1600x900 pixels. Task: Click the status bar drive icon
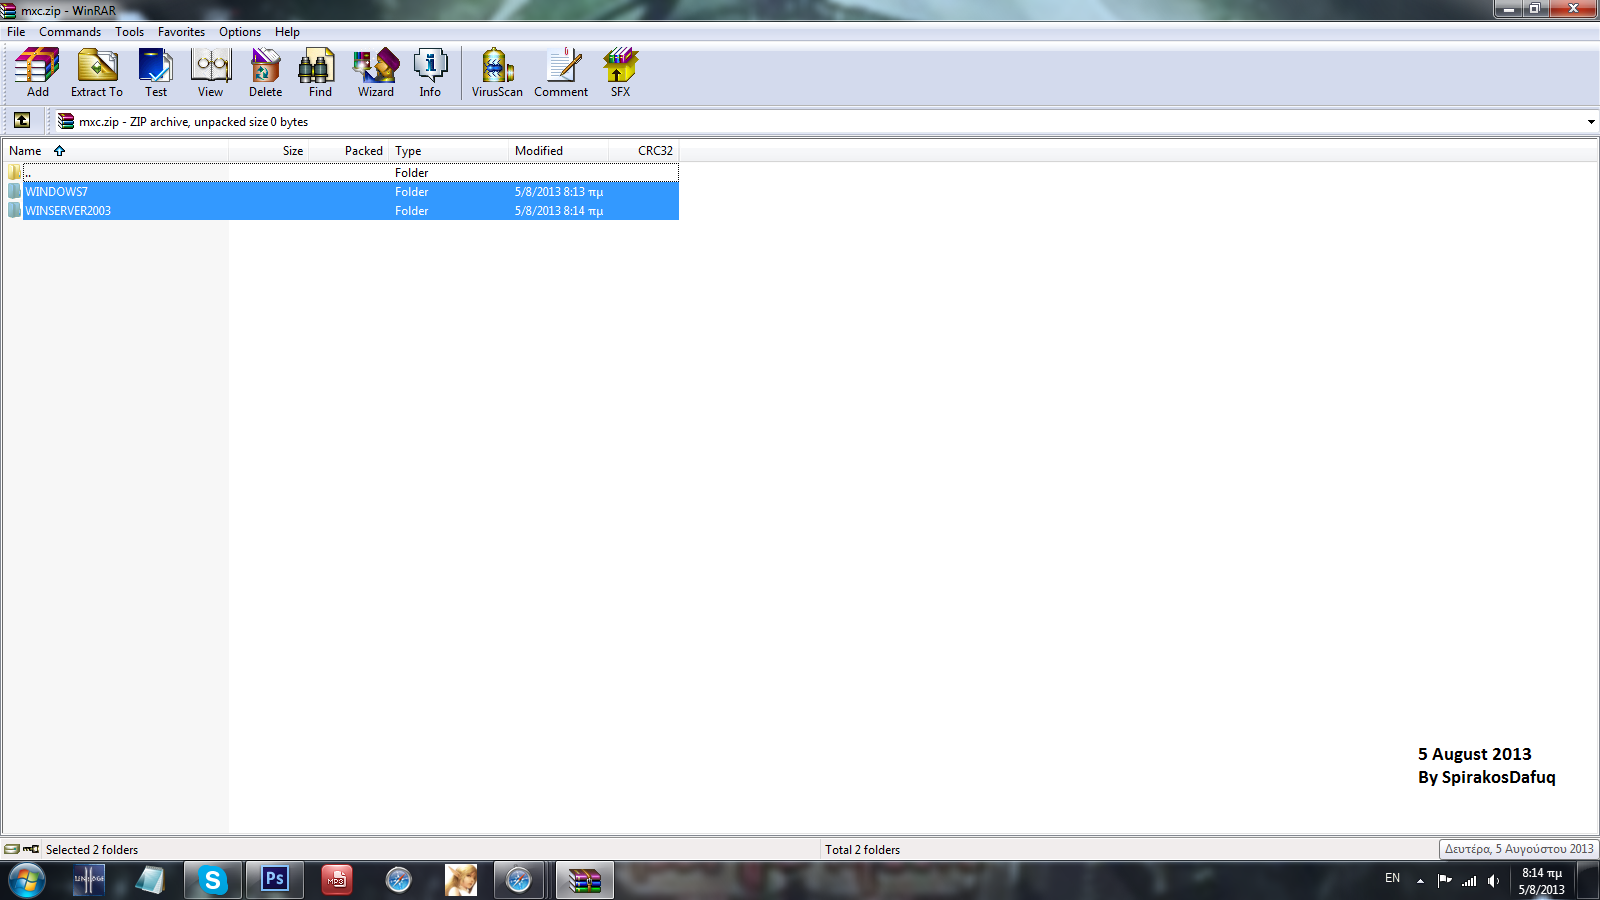pos(12,849)
